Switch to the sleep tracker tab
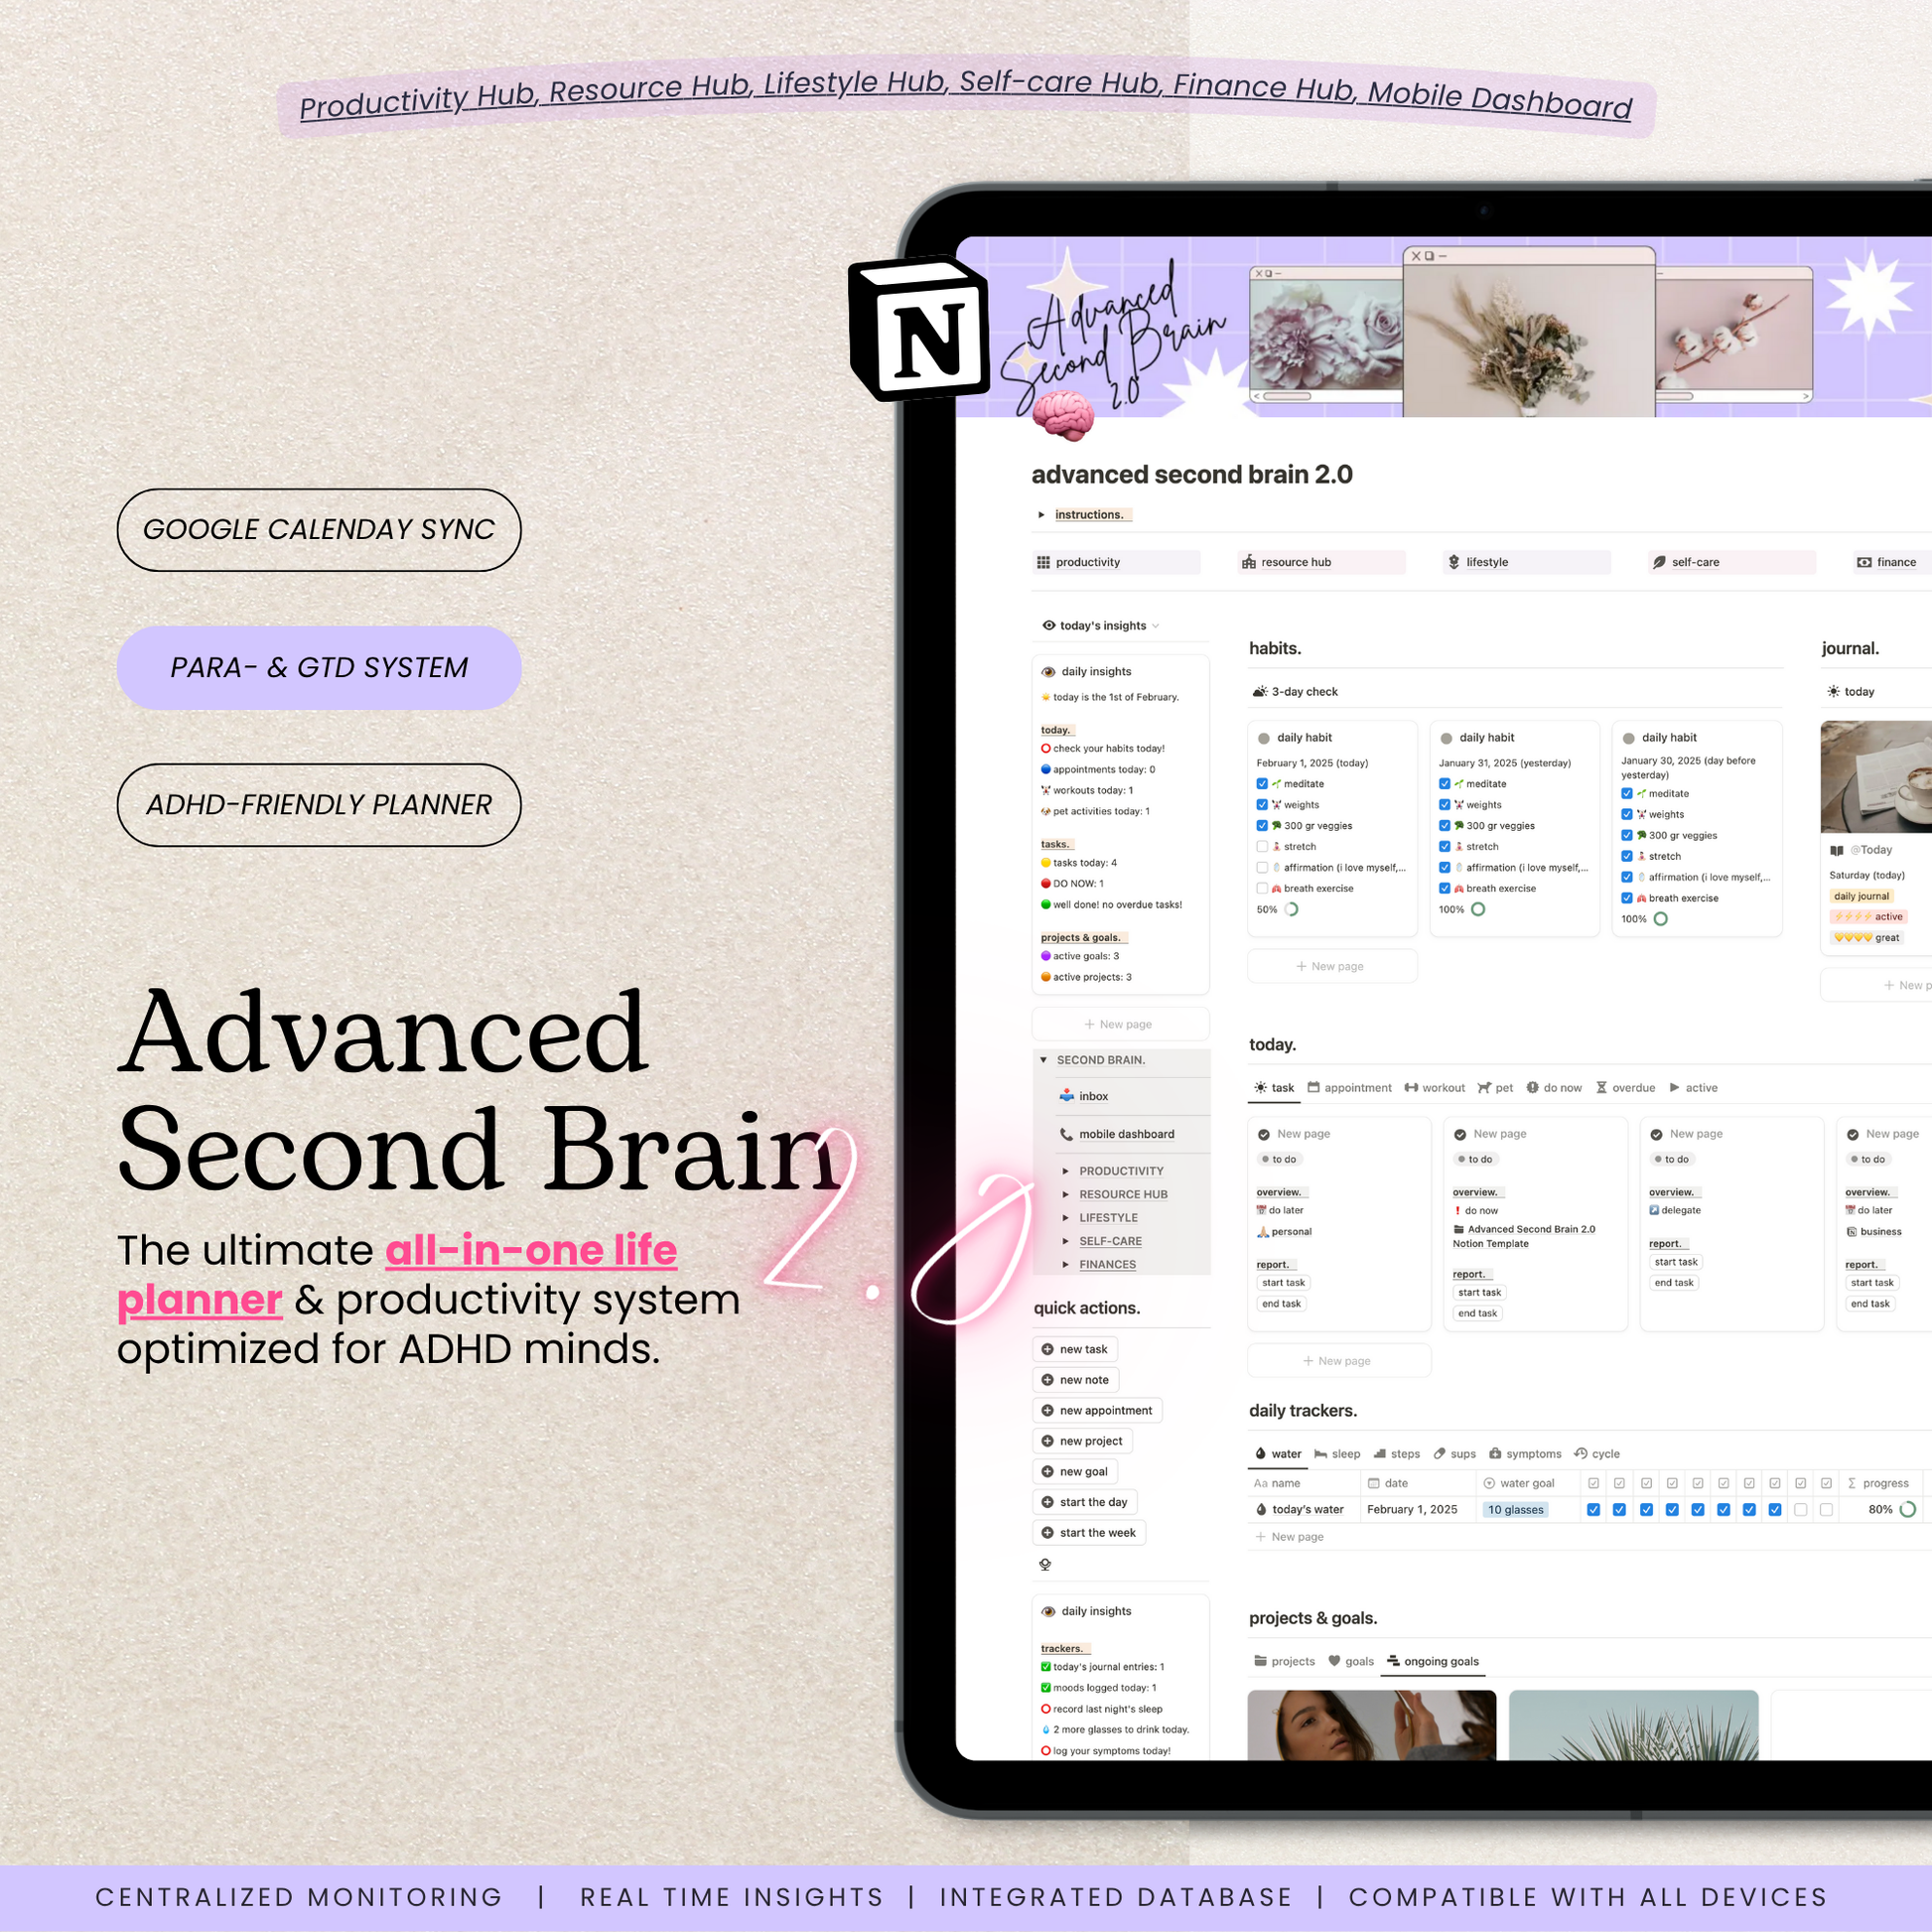Screen dimensions: 1932x1932 coord(1337,1454)
